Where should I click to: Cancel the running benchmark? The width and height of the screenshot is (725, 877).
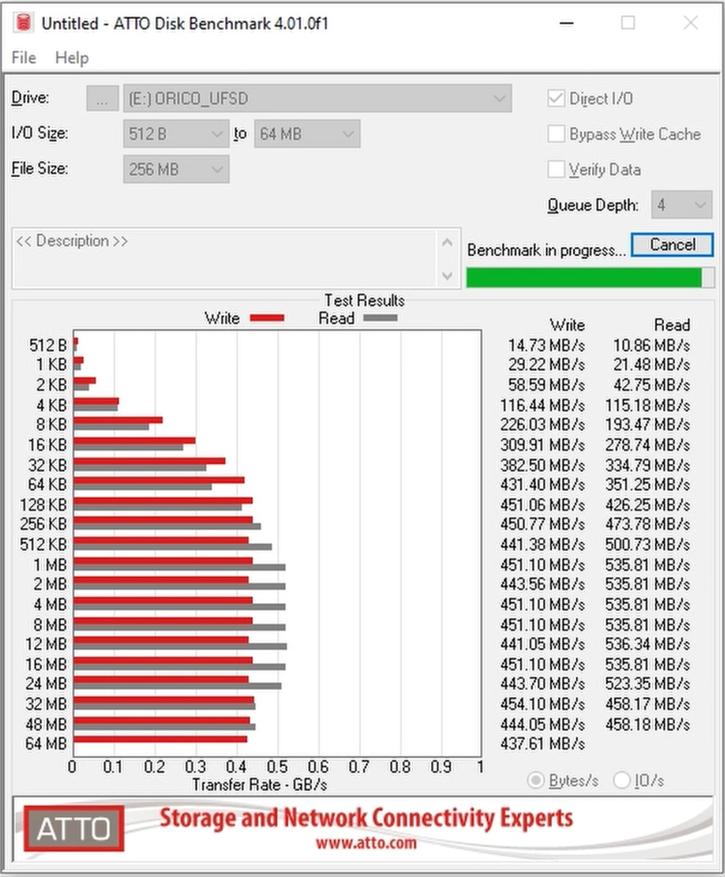pyautogui.click(x=672, y=245)
